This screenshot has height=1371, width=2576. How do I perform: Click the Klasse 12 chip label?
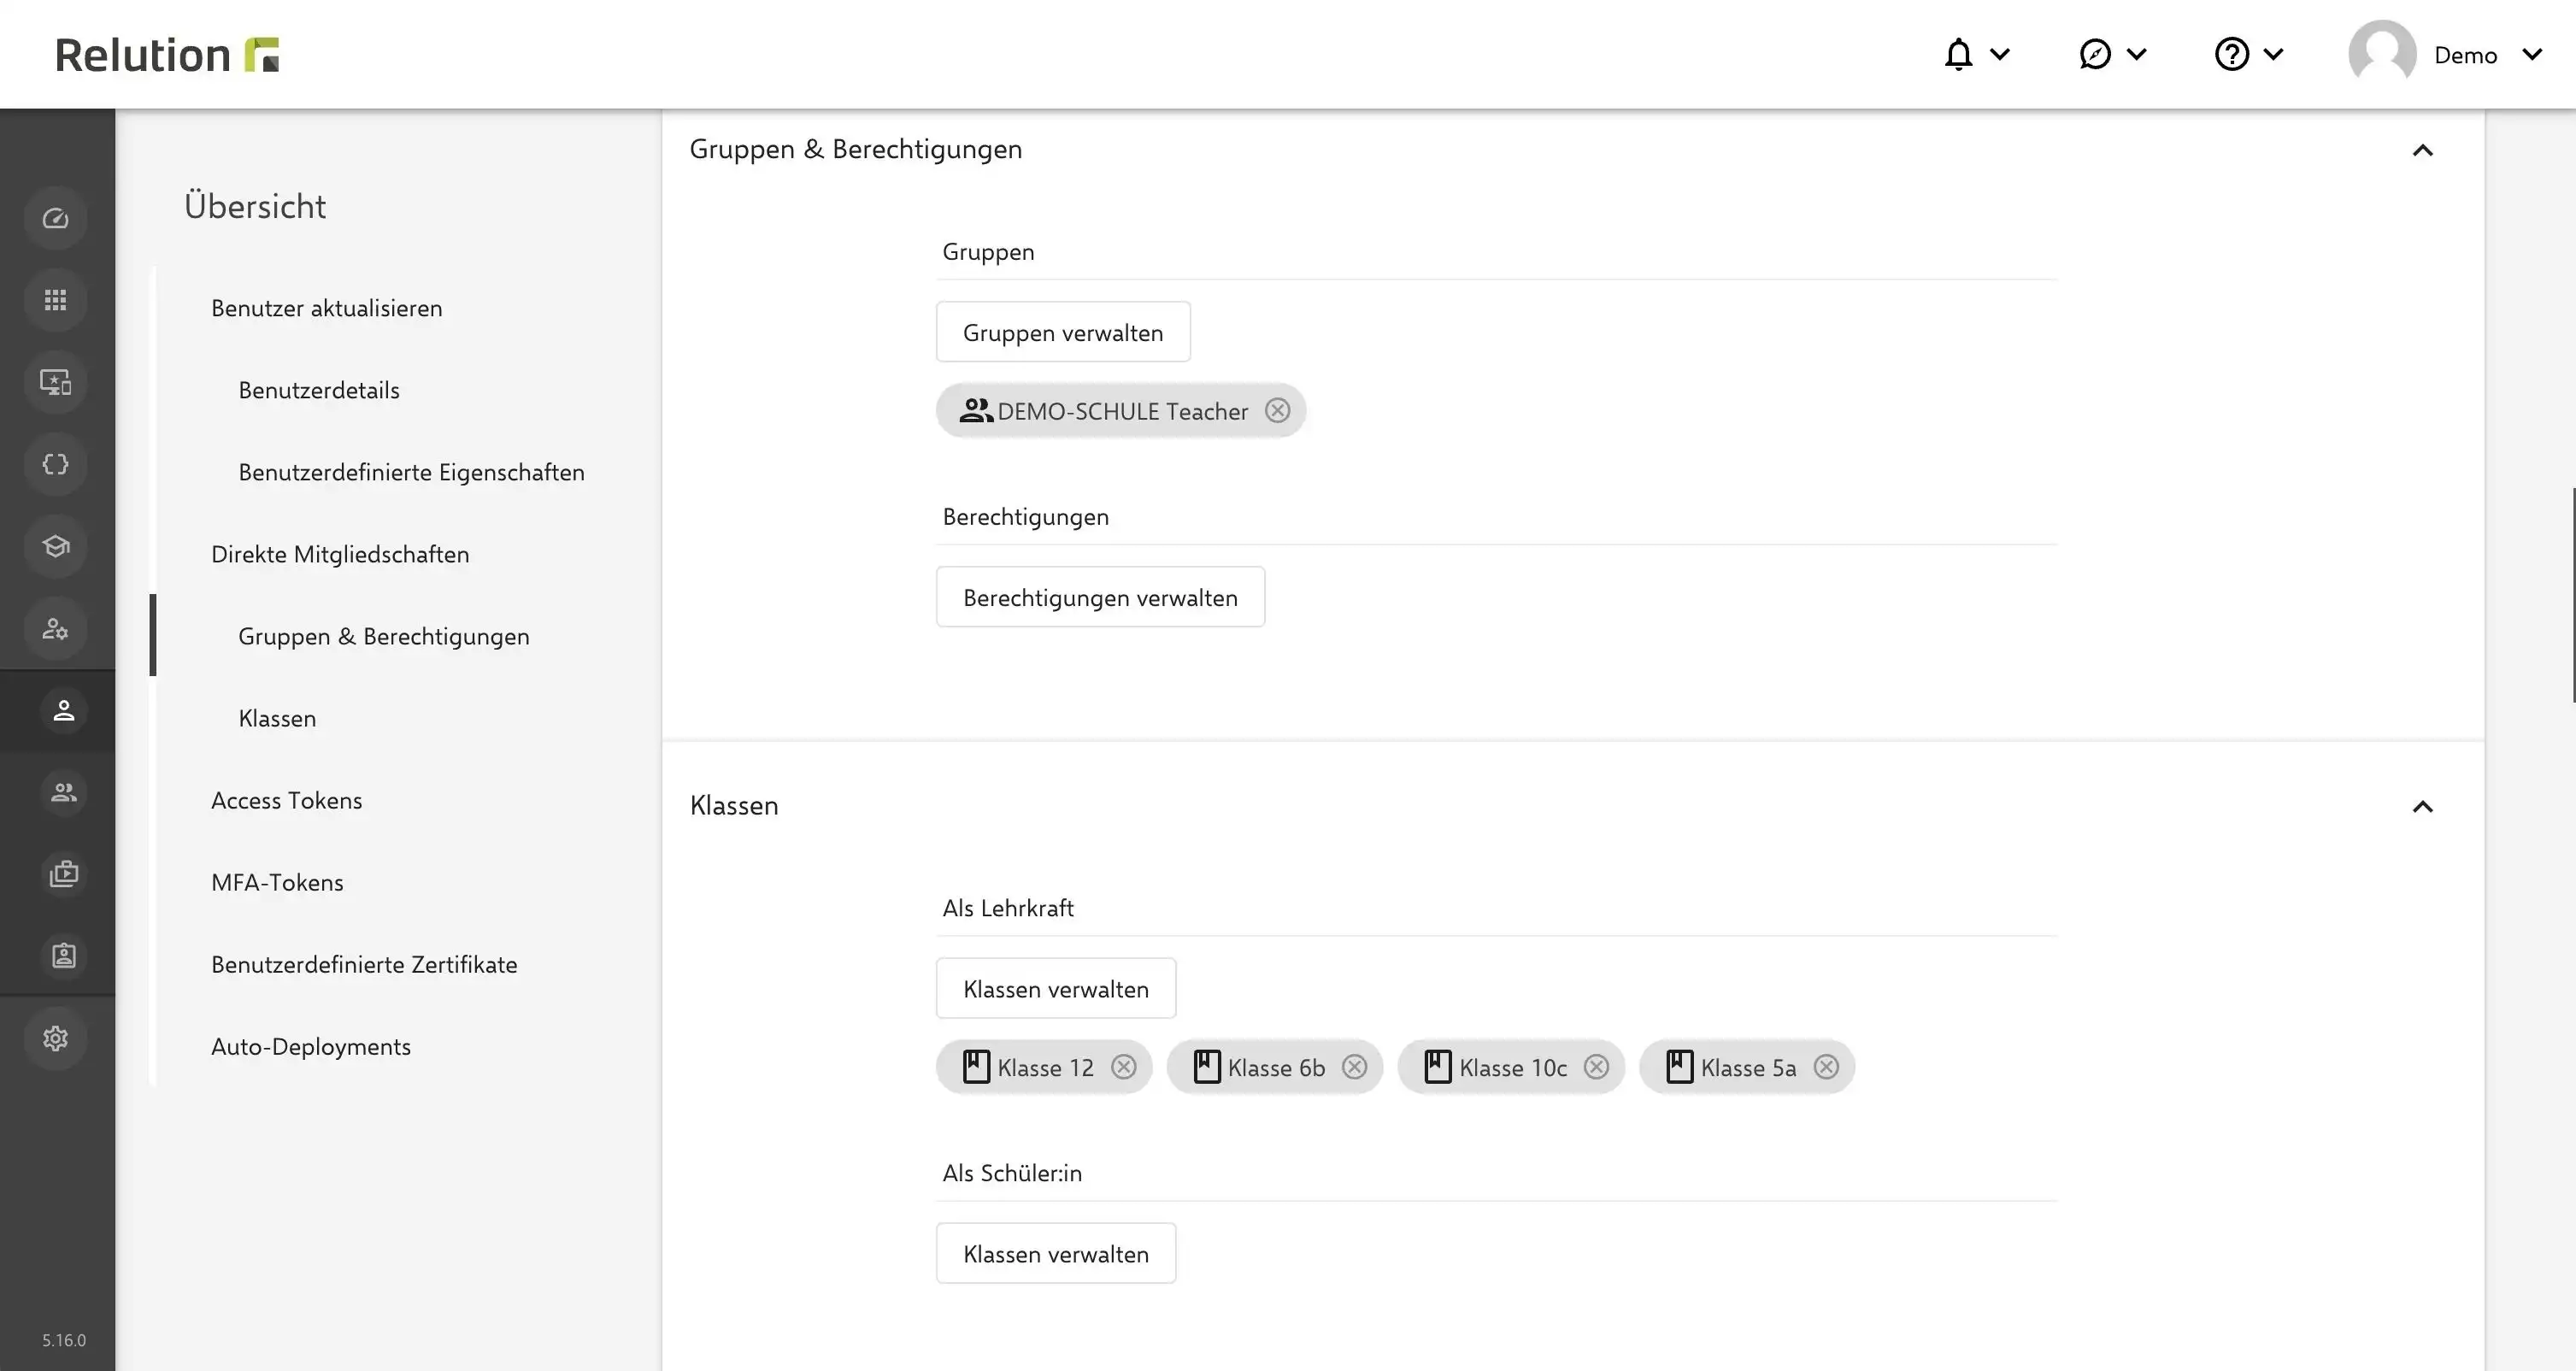click(x=1046, y=1068)
